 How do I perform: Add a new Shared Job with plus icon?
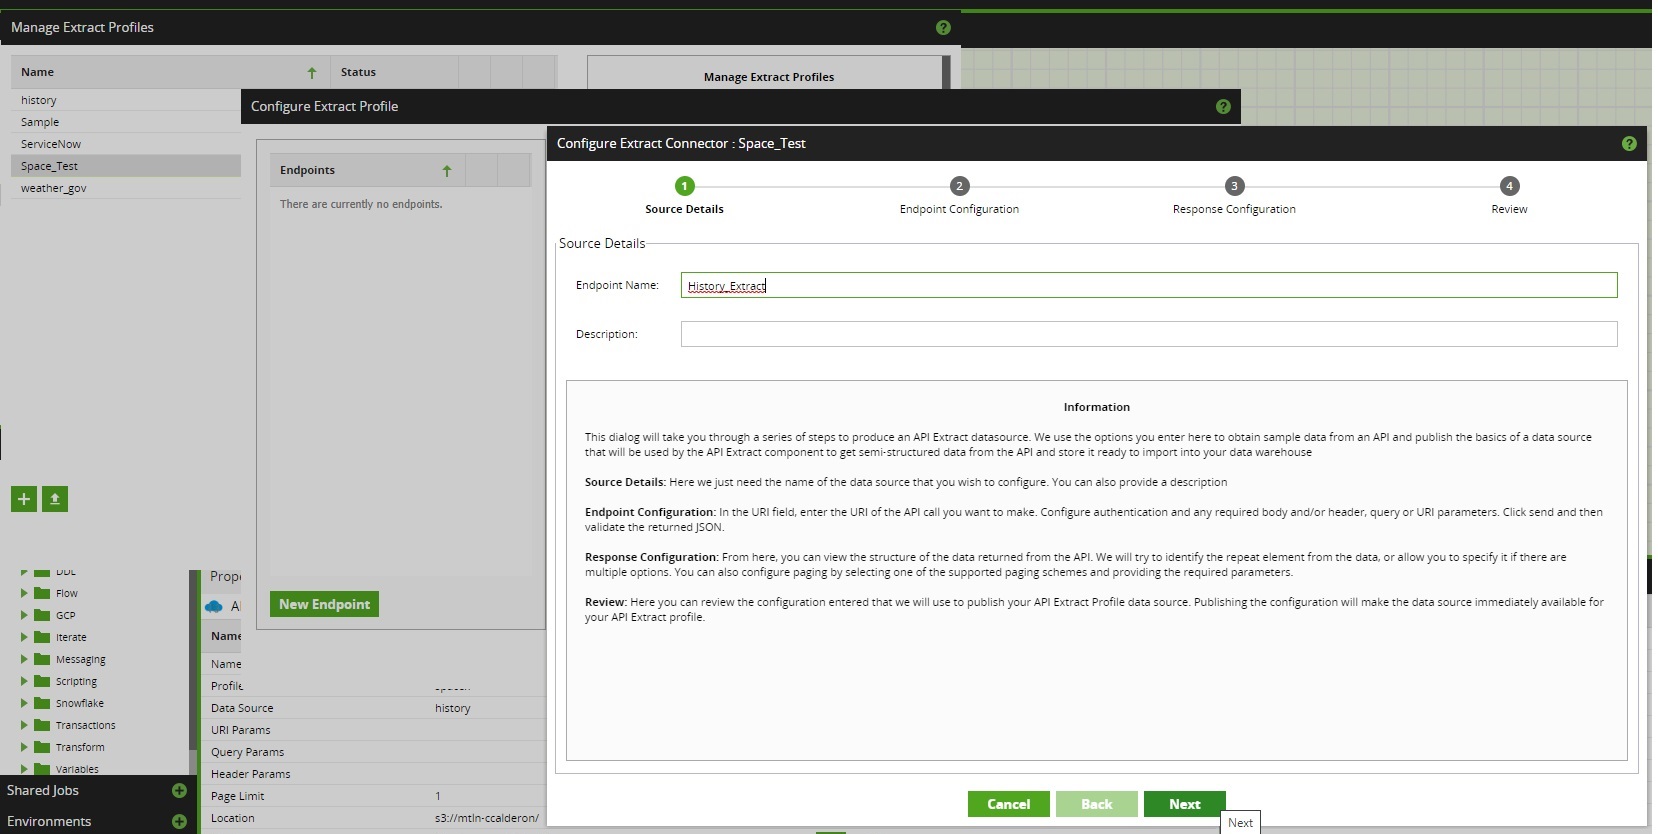point(179,791)
